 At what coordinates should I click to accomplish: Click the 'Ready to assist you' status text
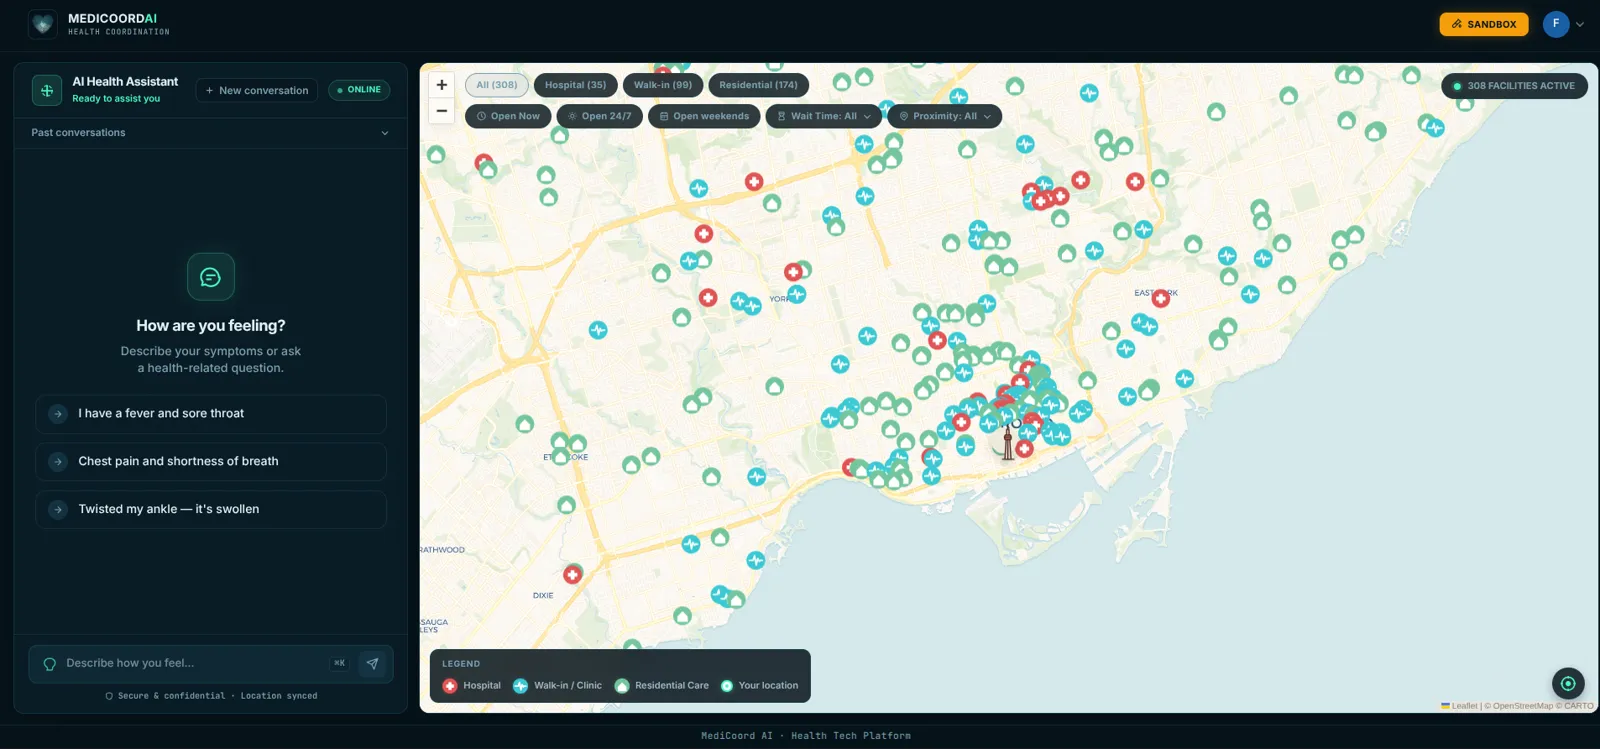[116, 99]
